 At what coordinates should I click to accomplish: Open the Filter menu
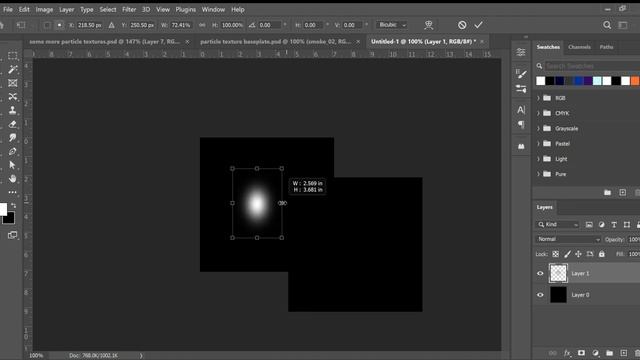129,9
